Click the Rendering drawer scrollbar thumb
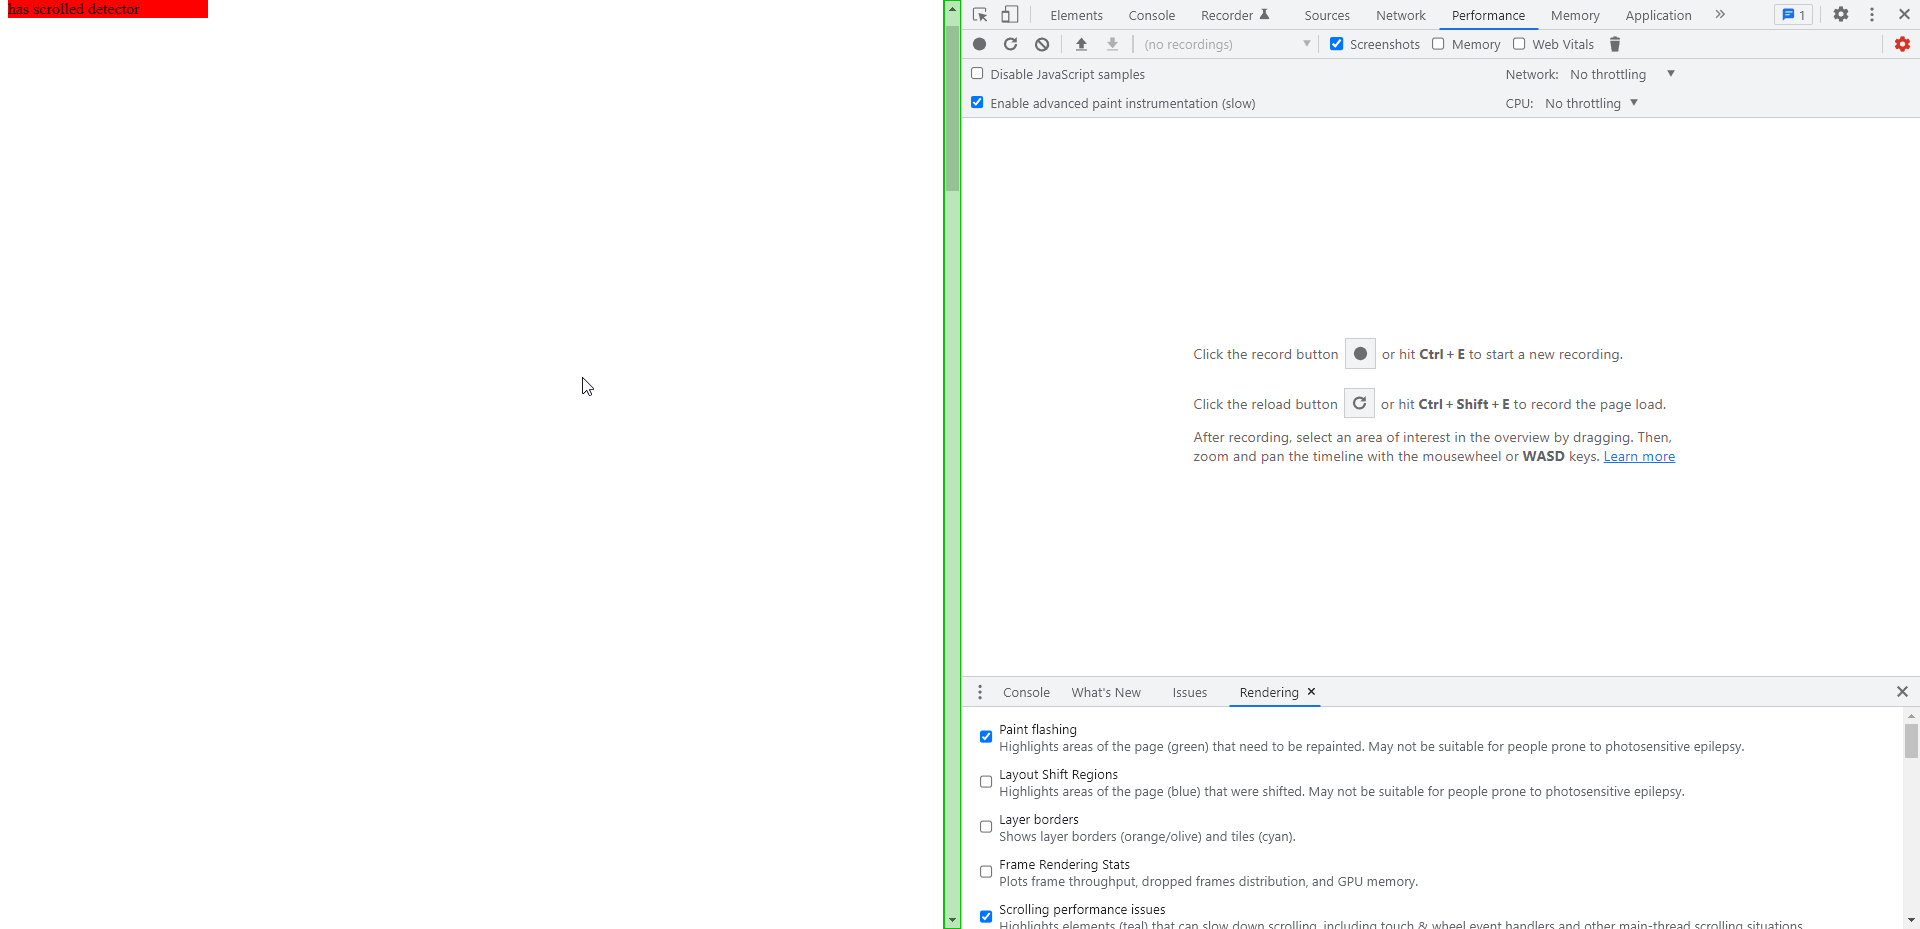This screenshot has width=1920, height=929. click(1911, 741)
